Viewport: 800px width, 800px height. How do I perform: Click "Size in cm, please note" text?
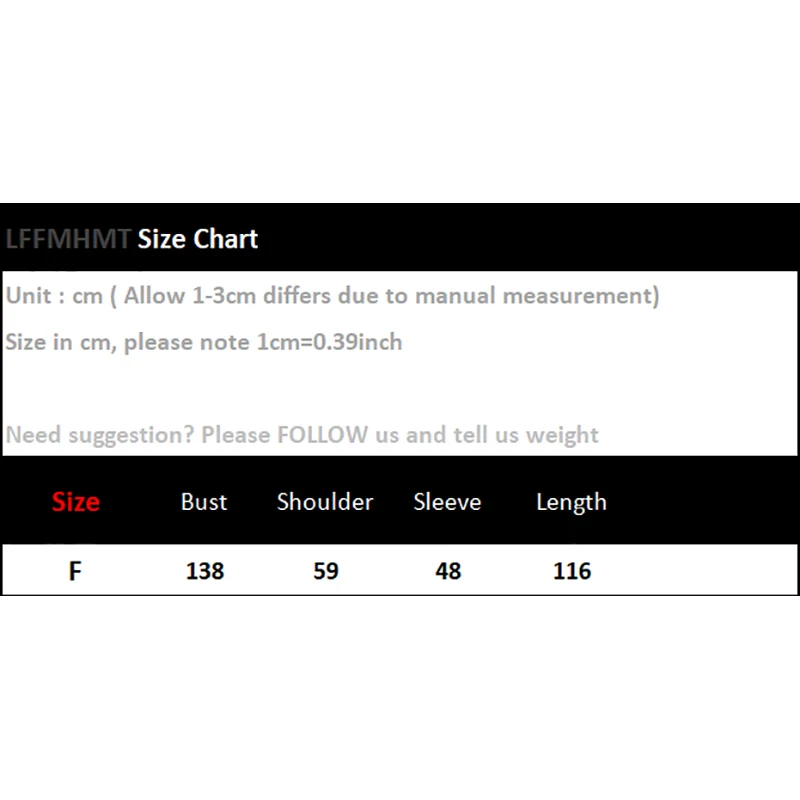128,342
